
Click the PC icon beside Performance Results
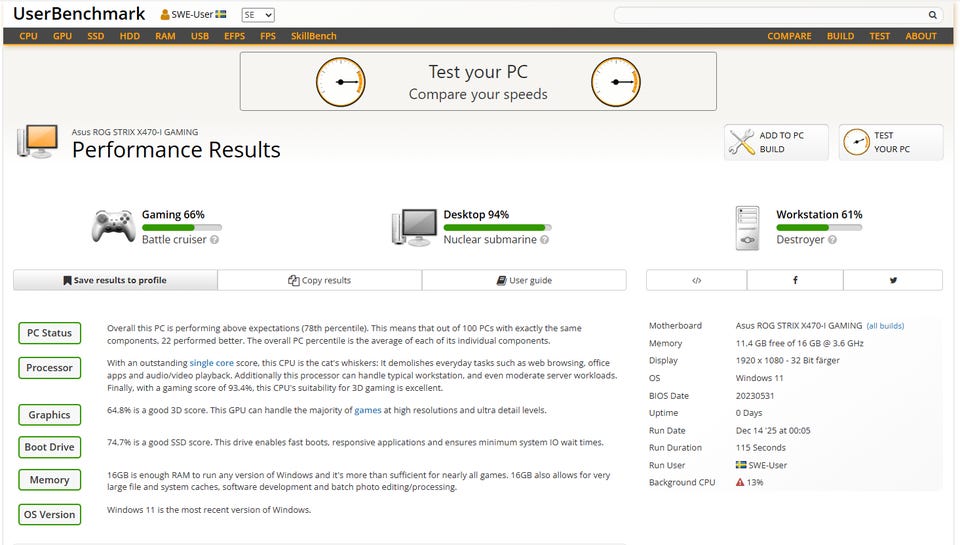coord(38,141)
